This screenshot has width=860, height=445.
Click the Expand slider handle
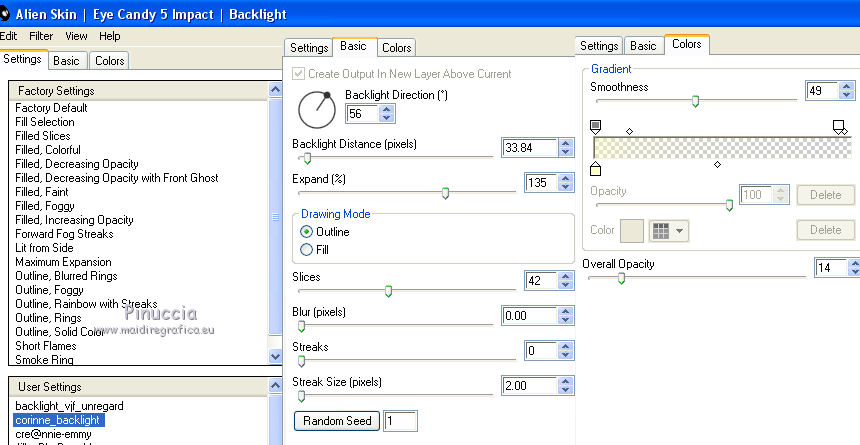click(445, 193)
